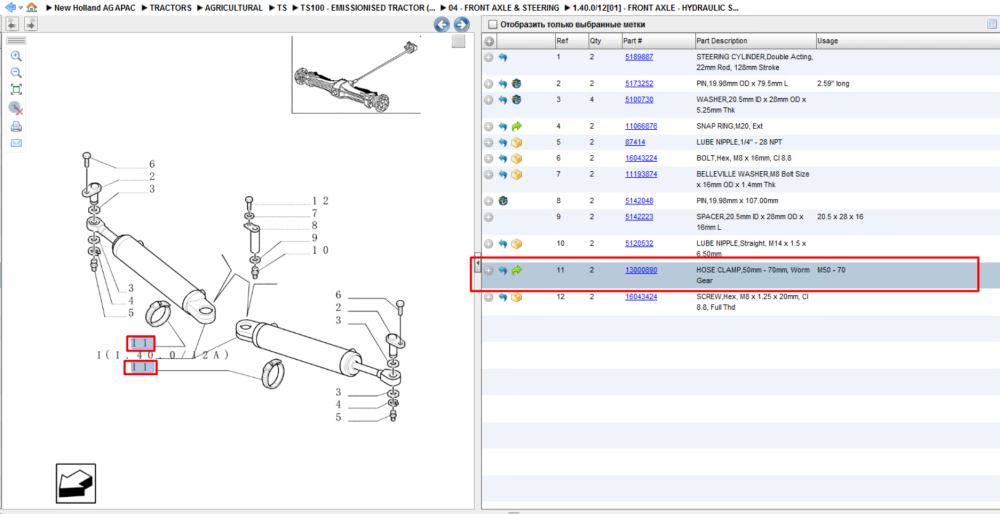Click the box icon on the BELLEVILLE WASHER row
Screen dimensions: 1000x514
[517, 175]
